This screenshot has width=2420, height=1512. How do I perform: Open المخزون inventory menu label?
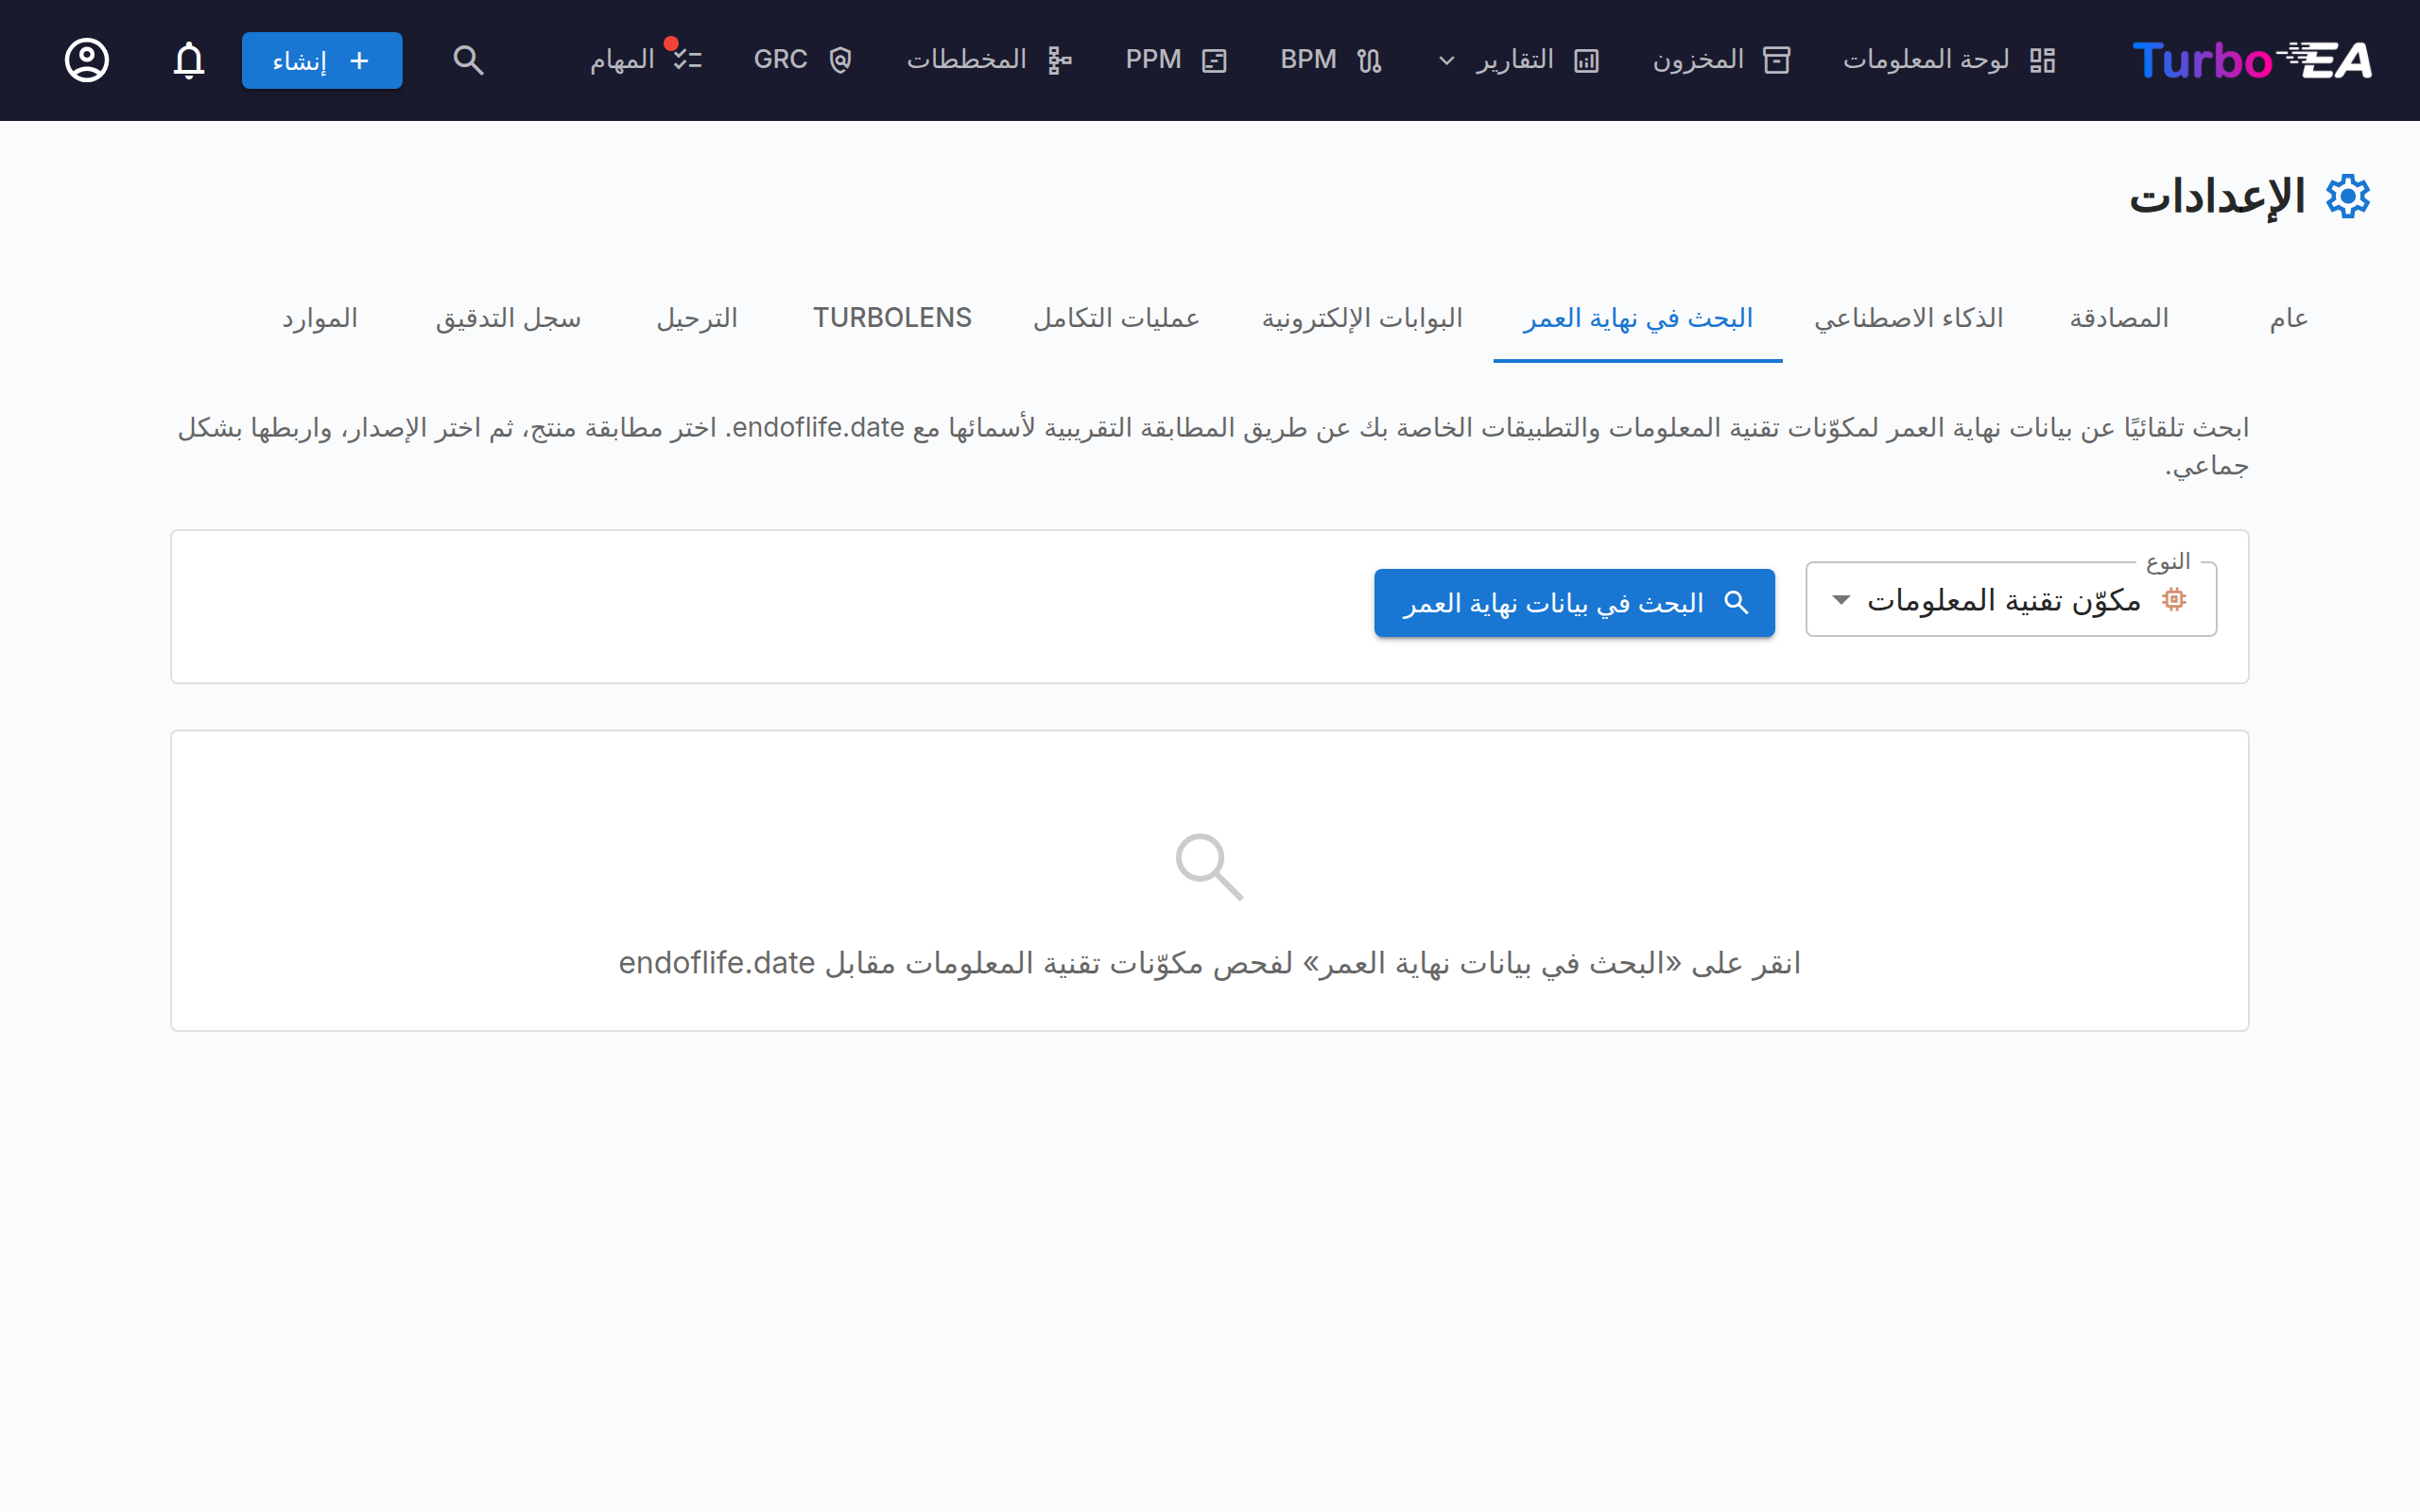1698,60
